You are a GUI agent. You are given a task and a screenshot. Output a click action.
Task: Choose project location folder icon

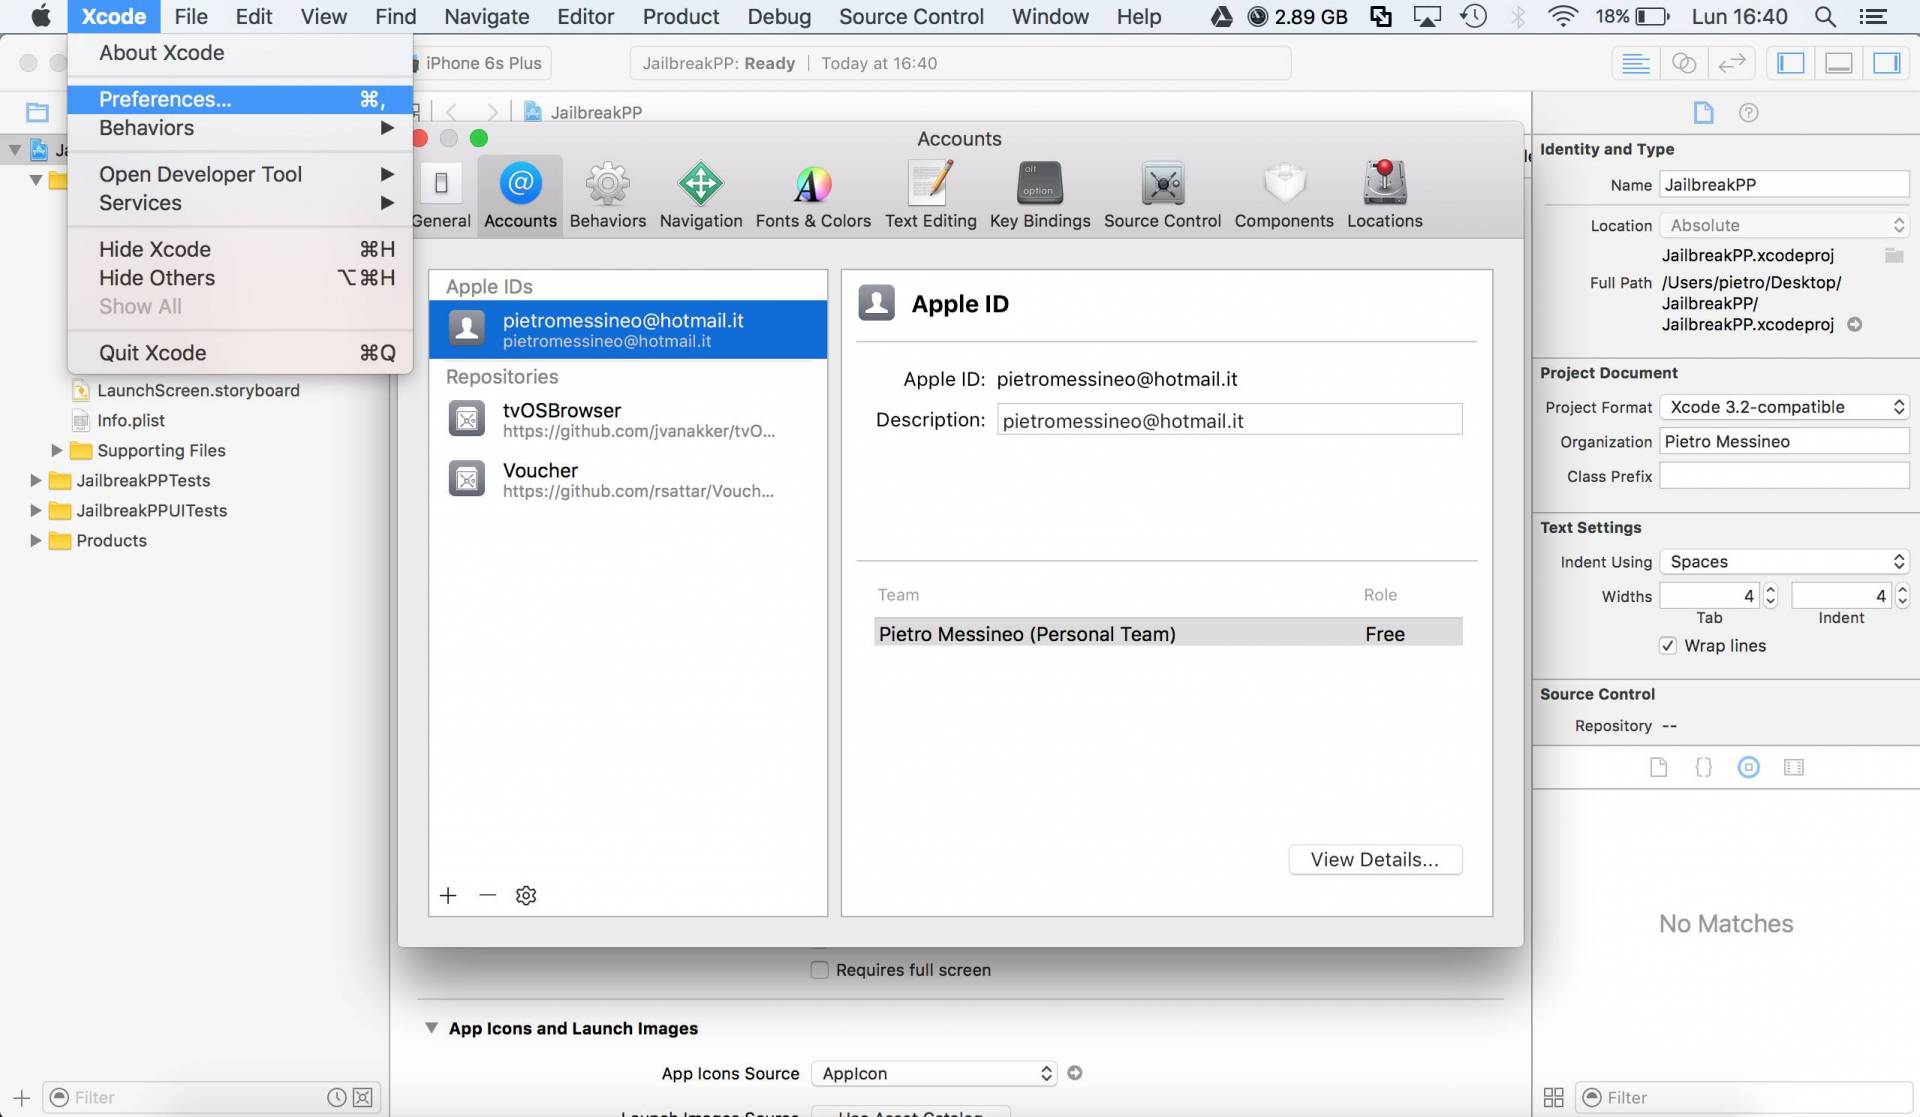(x=1893, y=255)
